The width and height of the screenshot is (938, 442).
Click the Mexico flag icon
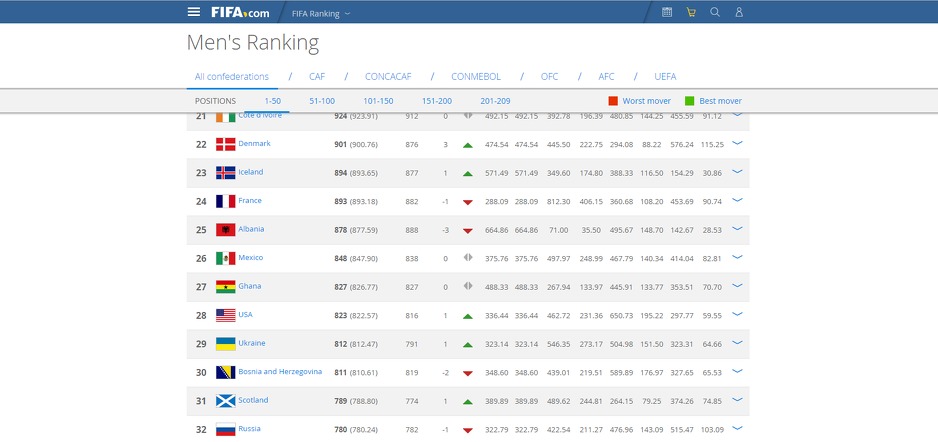pos(226,258)
